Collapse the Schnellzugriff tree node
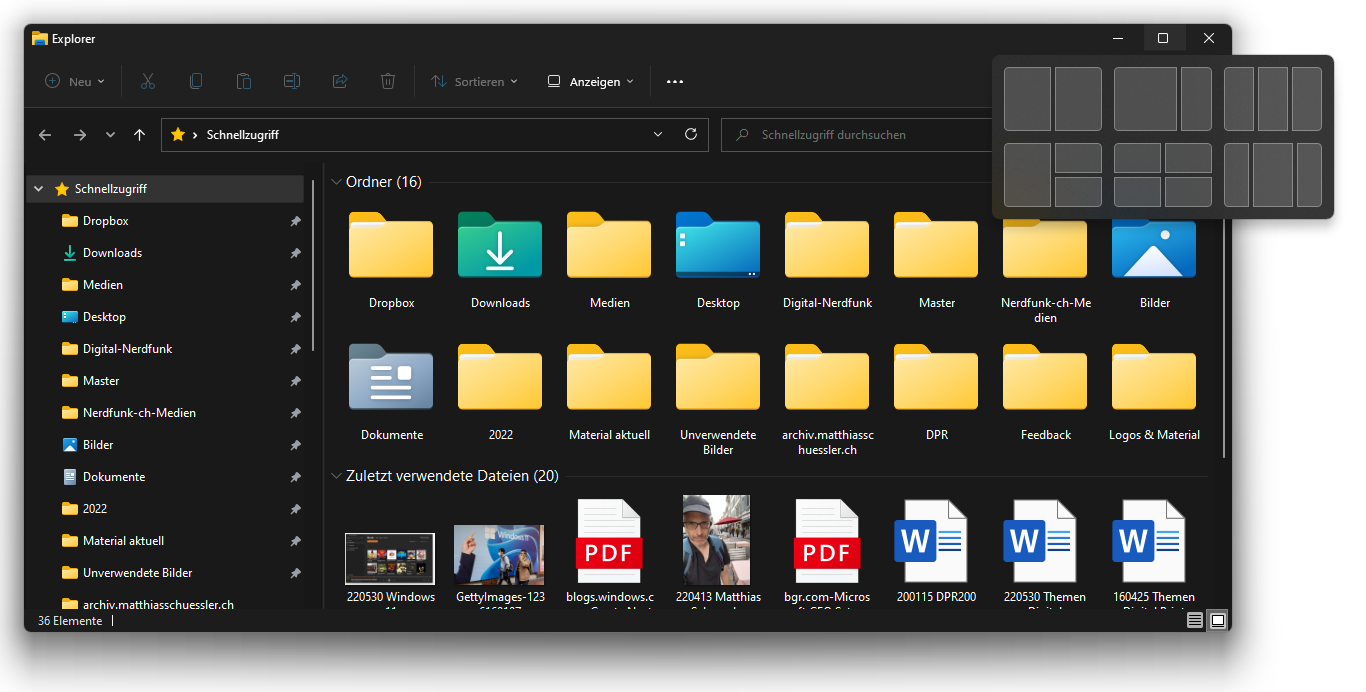This screenshot has height=692, width=1366. pos(39,189)
